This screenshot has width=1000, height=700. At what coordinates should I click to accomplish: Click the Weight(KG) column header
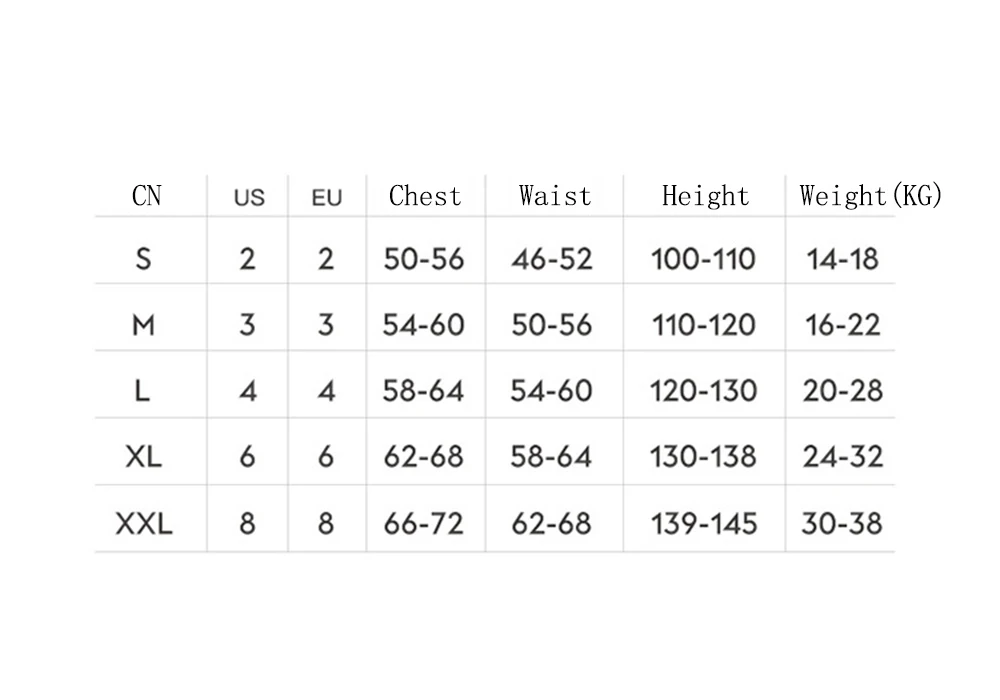pos(871,196)
